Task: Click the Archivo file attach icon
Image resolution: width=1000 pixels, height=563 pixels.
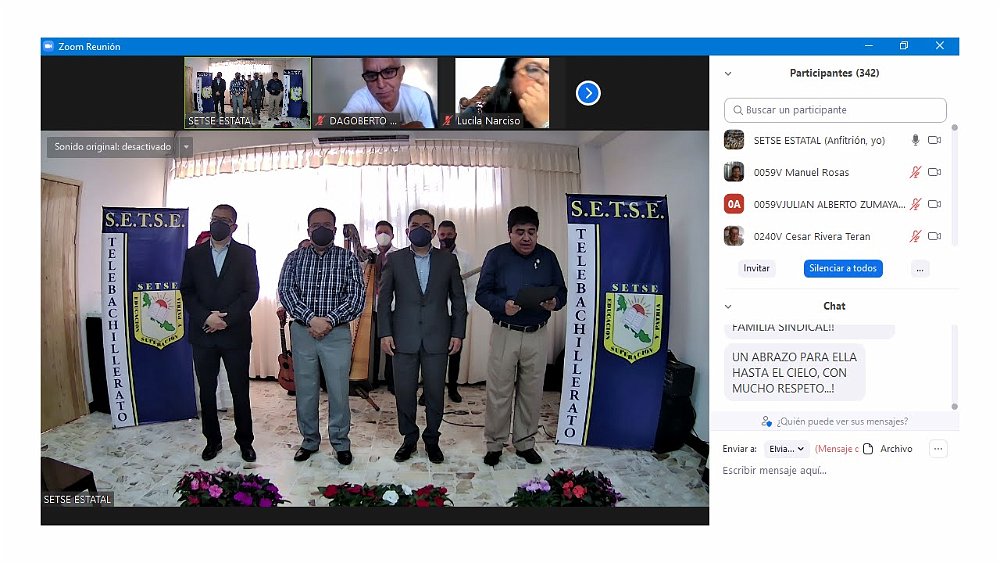Action: (x=868, y=449)
